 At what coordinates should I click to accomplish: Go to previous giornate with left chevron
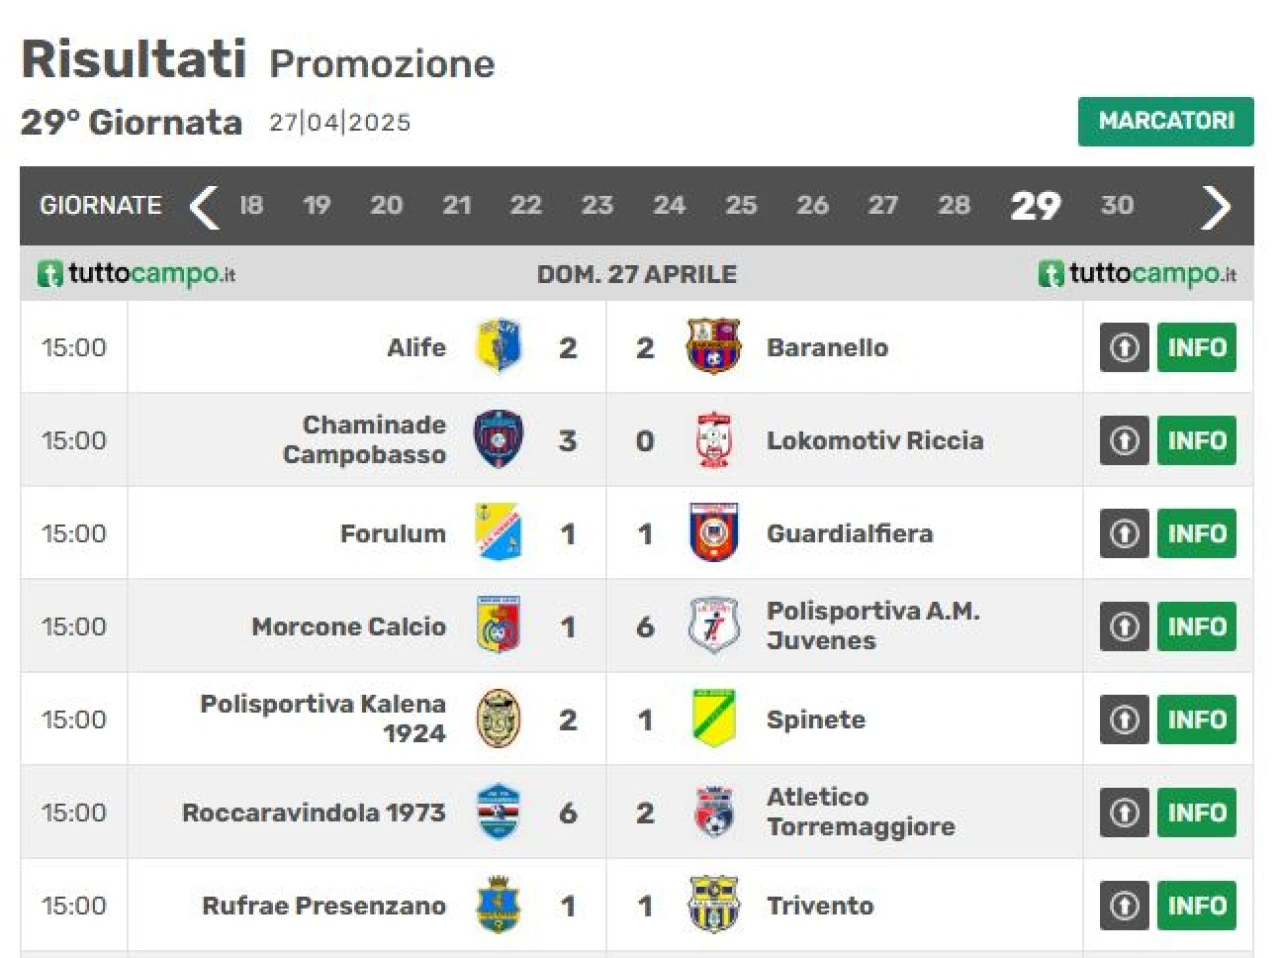click(204, 206)
